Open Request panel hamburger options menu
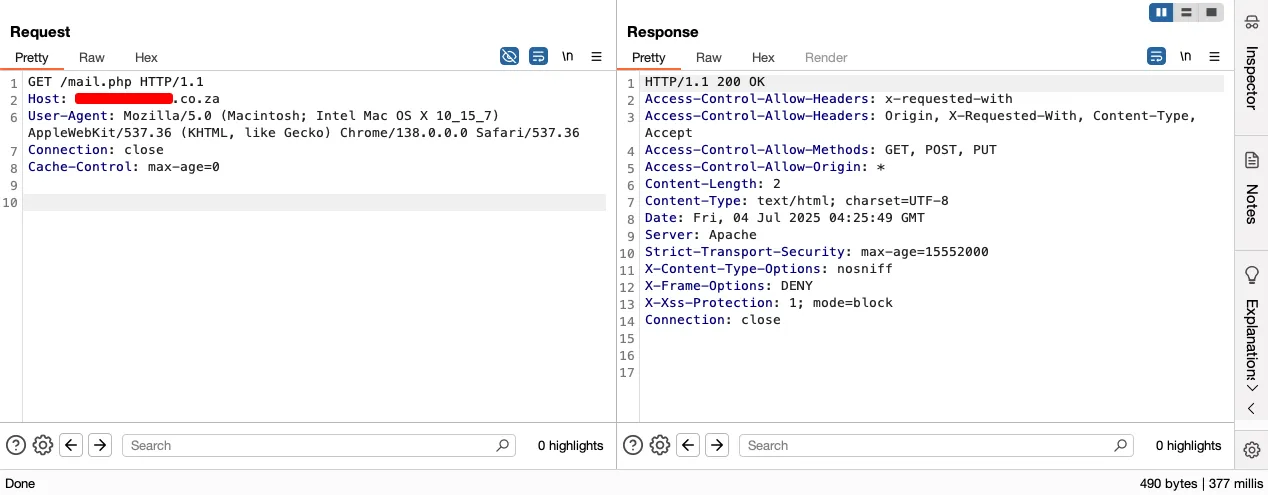 596,56
